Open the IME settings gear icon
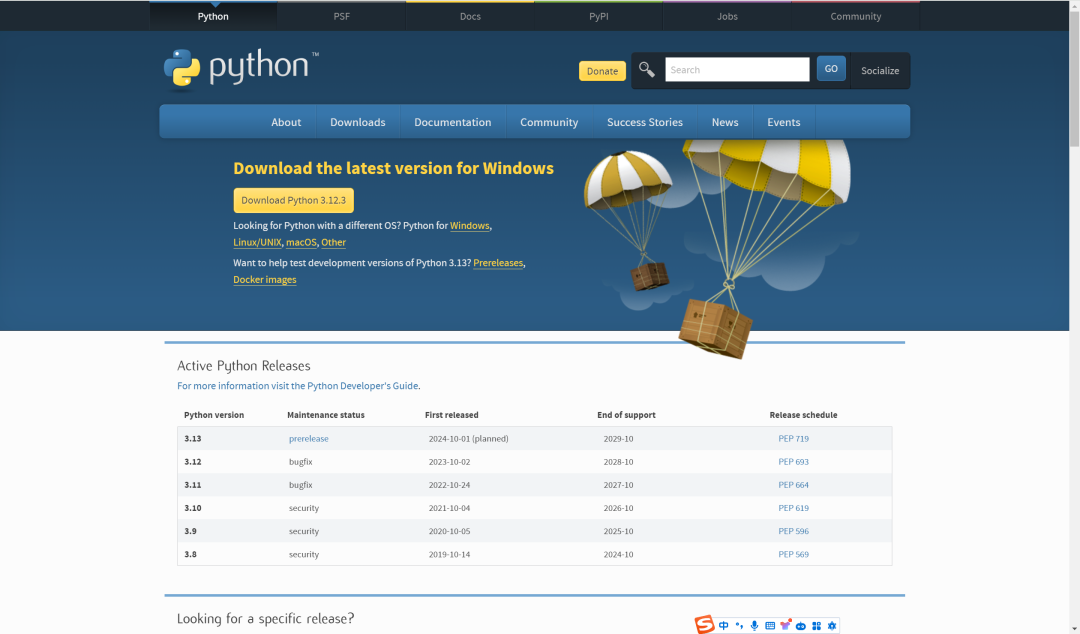Viewport: 1080px width, 634px height. pos(831,626)
